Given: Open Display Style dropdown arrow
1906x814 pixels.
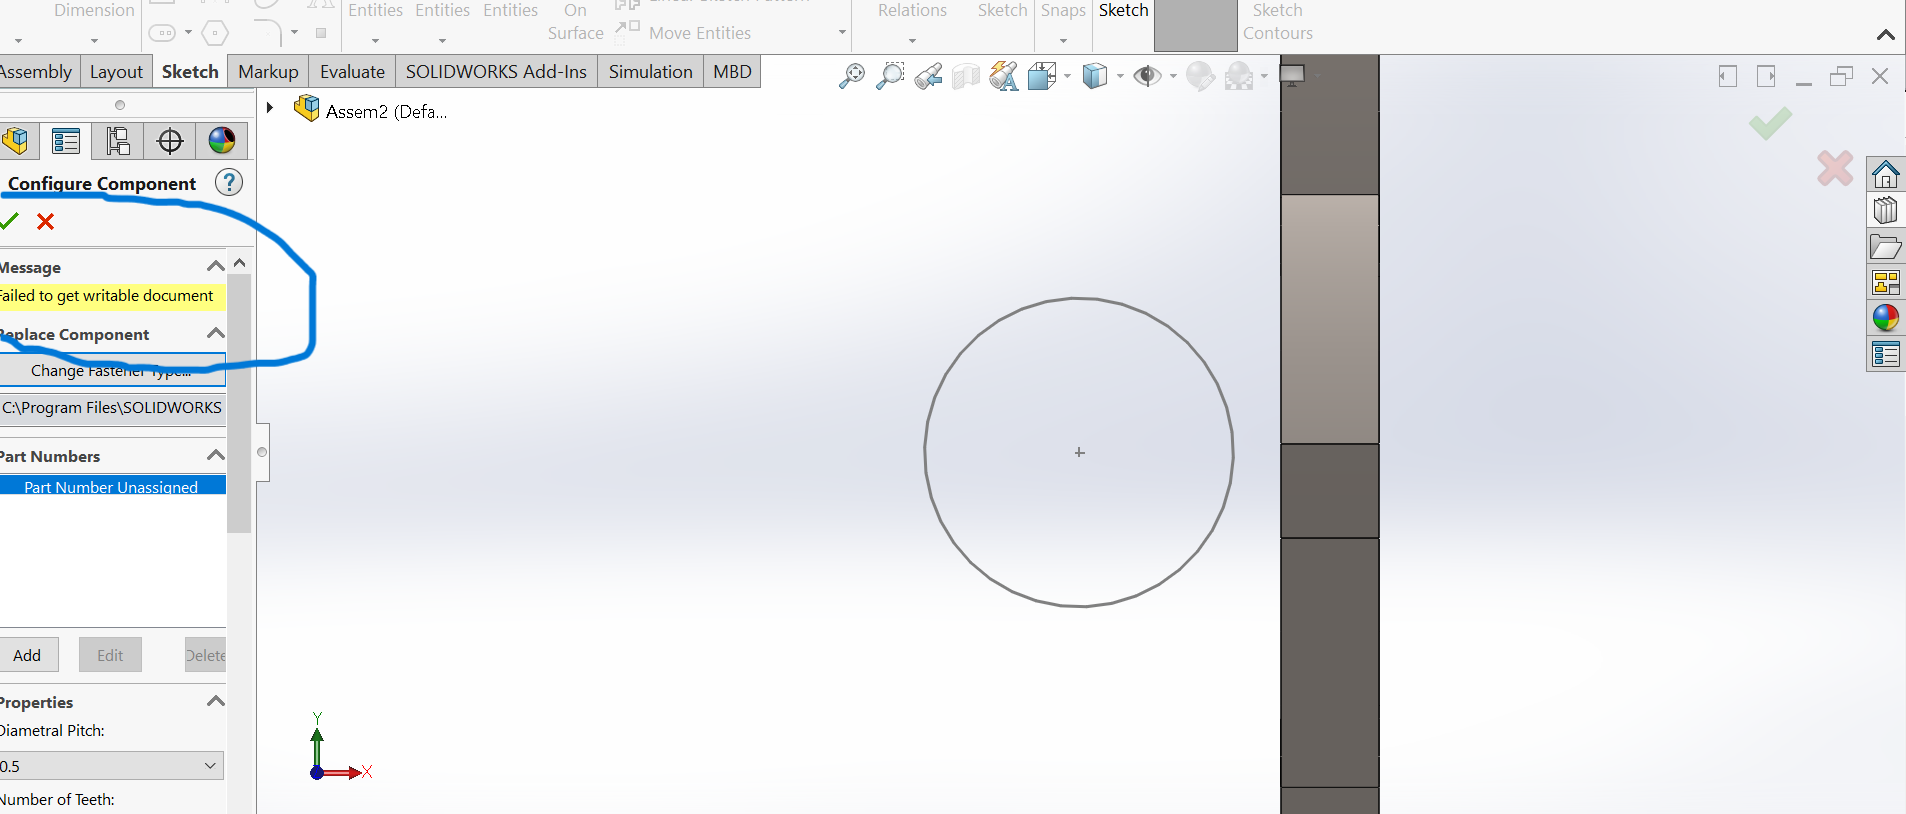Looking at the screenshot, I should click(1119, 76).
